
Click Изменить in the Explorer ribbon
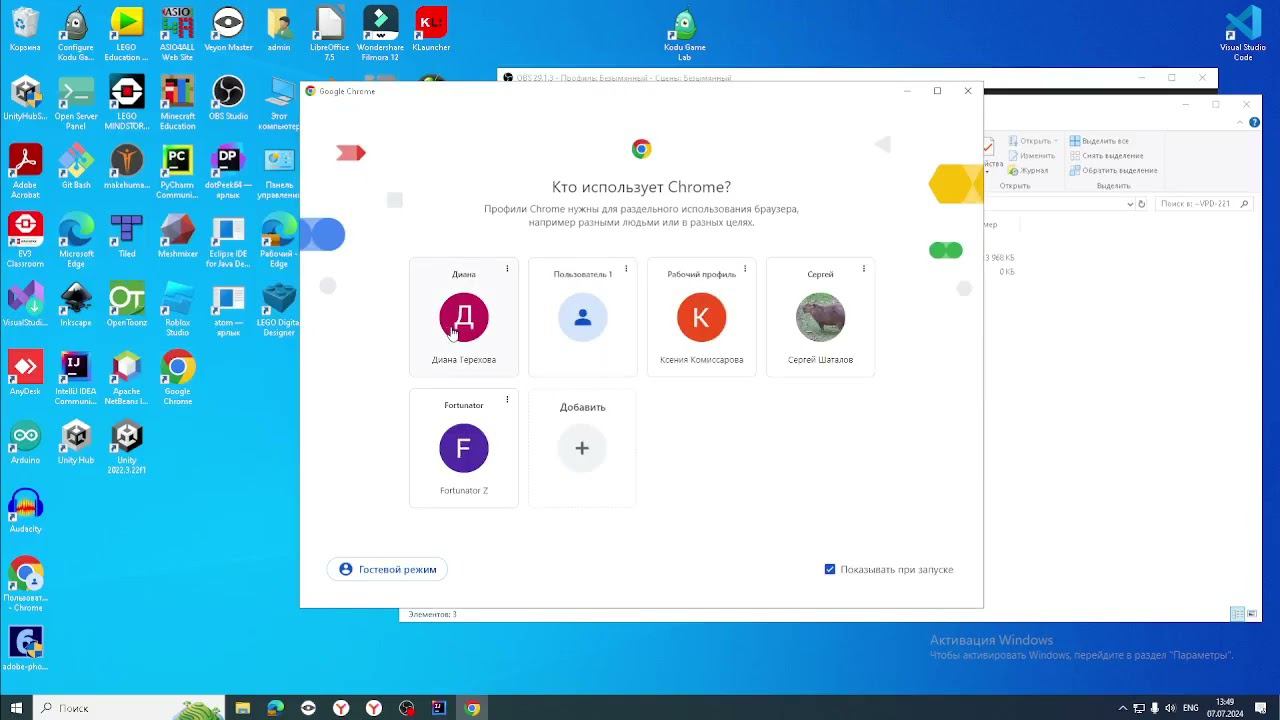(x=1030, y=156)
